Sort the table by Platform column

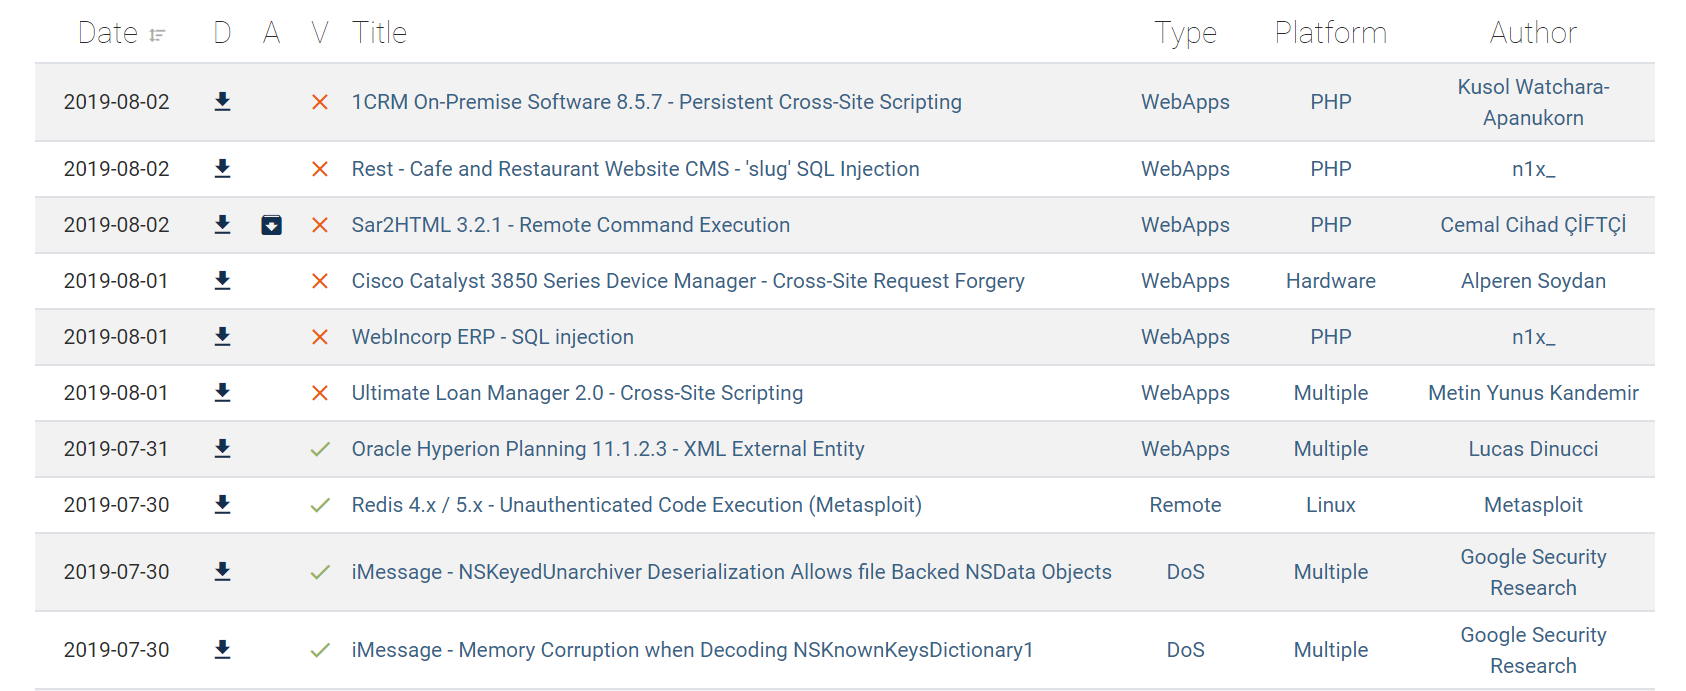click(1330, 33)
